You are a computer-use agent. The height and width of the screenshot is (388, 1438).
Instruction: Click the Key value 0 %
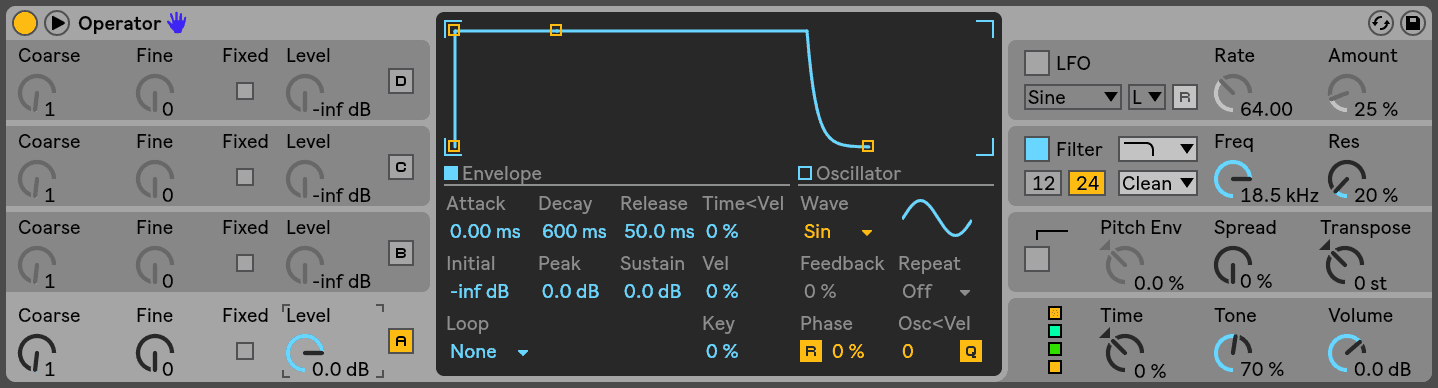point(722,352)
